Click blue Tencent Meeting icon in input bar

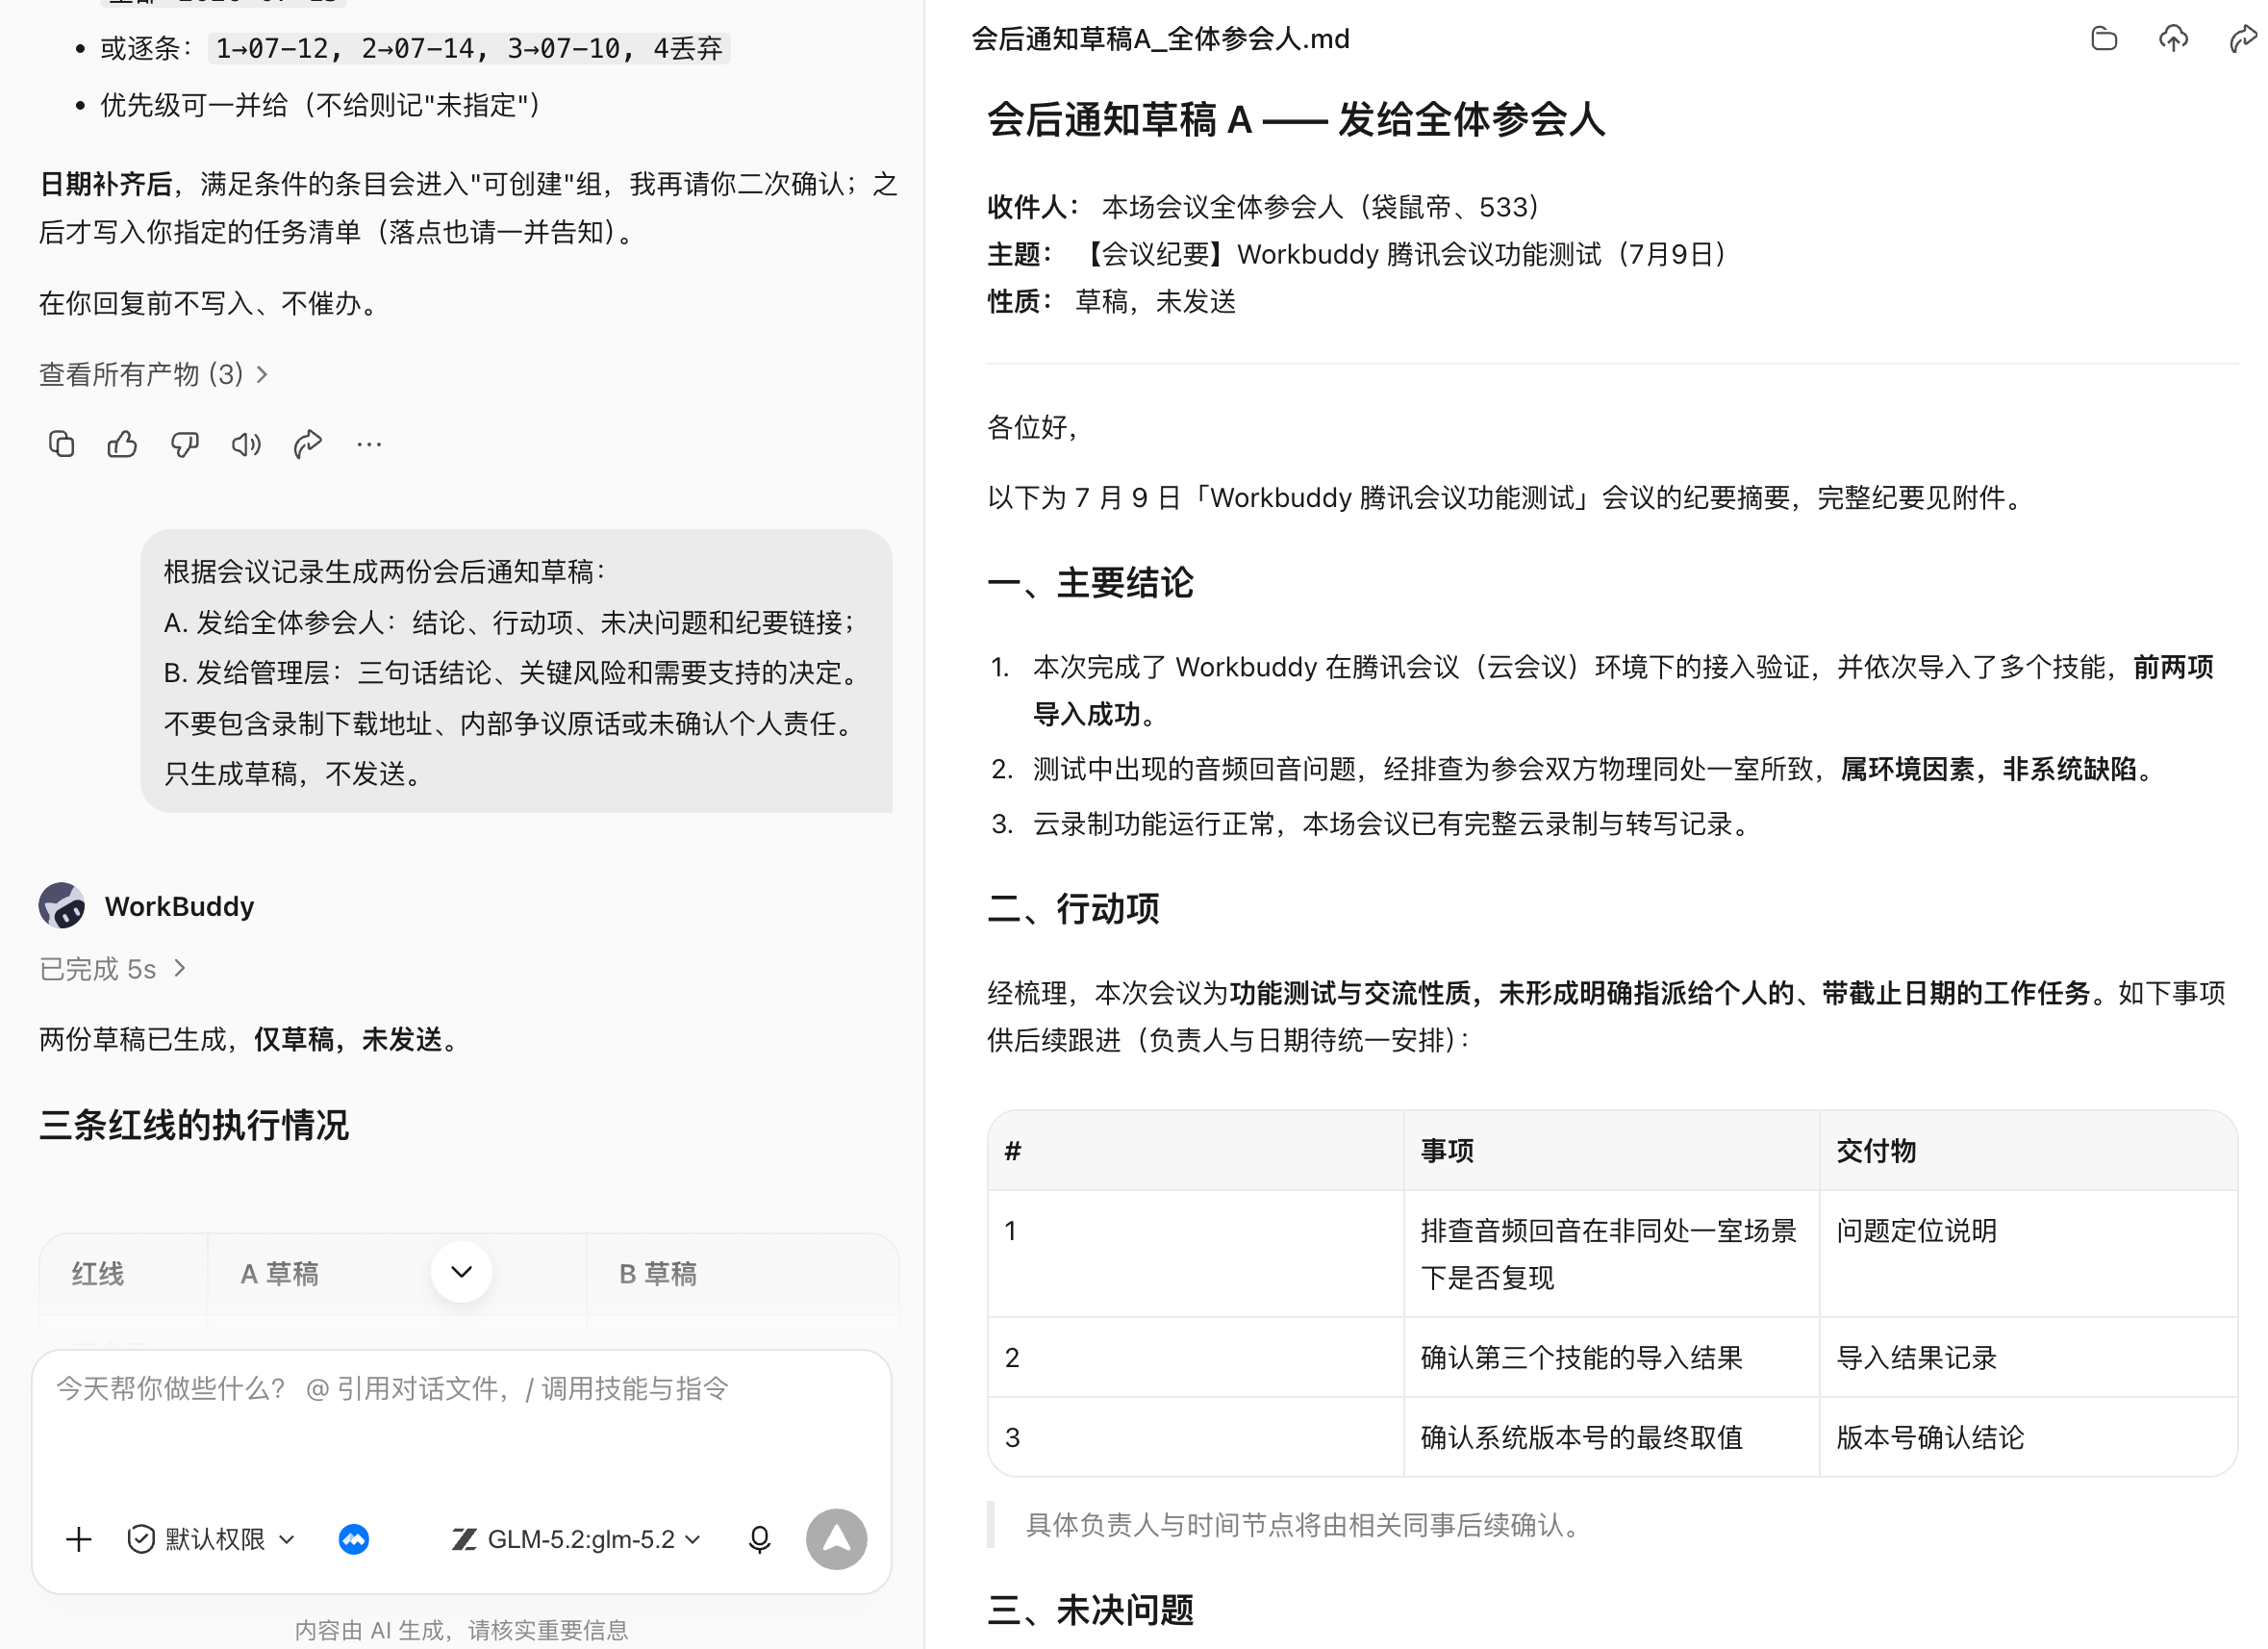click(x=354, y=1539)
